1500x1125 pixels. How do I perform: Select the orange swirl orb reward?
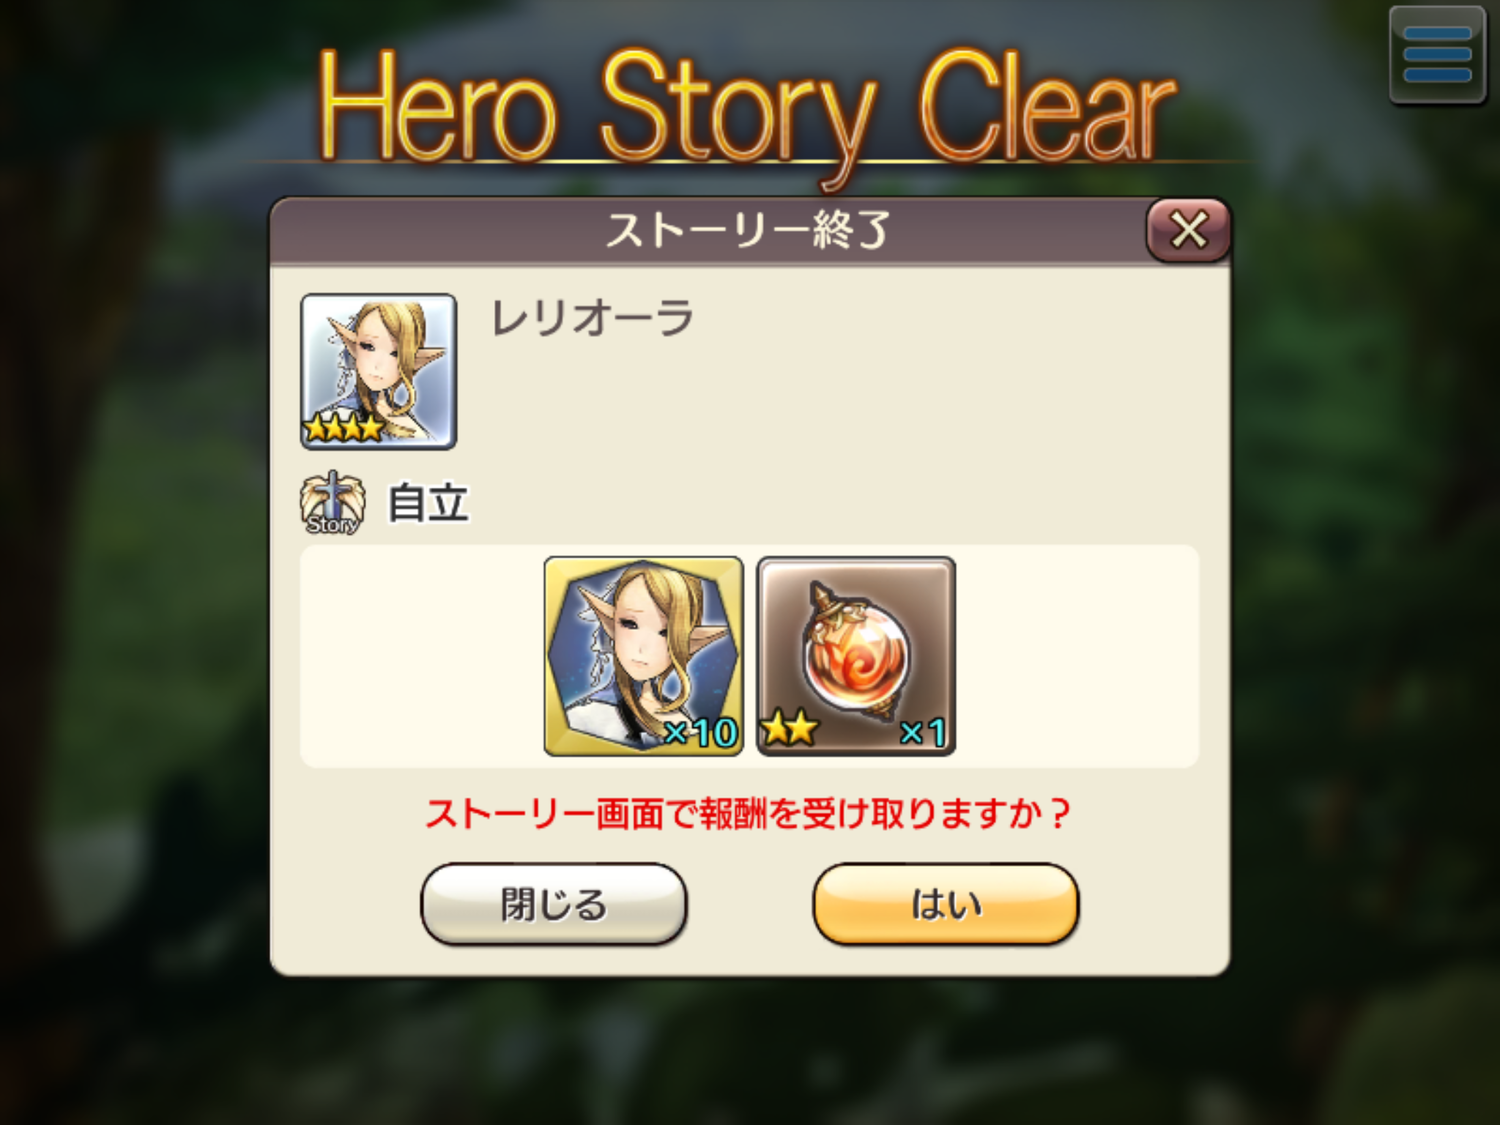pyautogui.click(x=856, y=656)
